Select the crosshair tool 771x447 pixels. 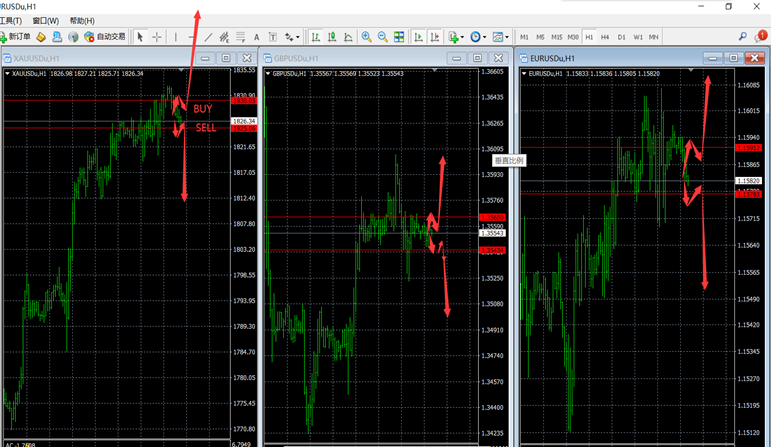157,38
